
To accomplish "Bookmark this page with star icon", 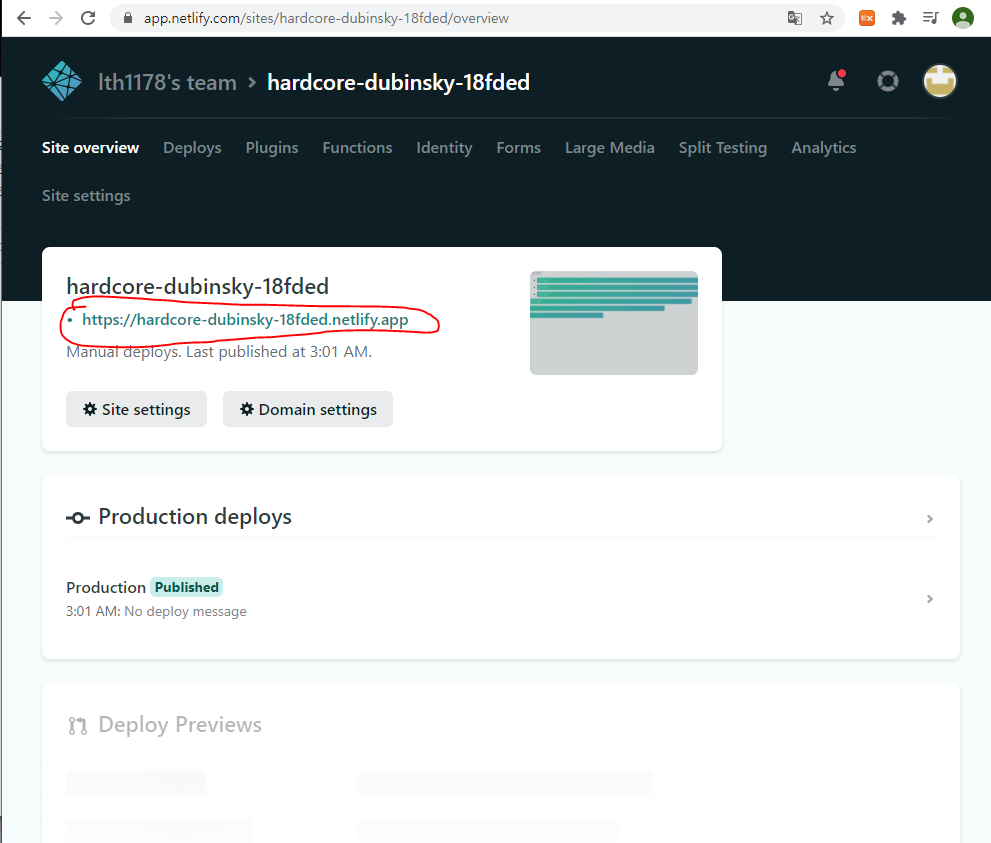I will tap(827, 18).
